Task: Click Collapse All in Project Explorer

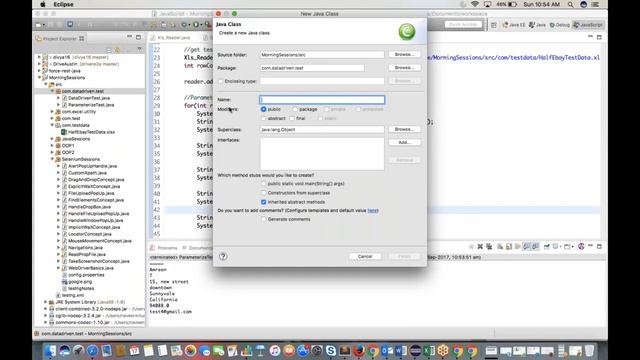Action: tap(109, 50)
